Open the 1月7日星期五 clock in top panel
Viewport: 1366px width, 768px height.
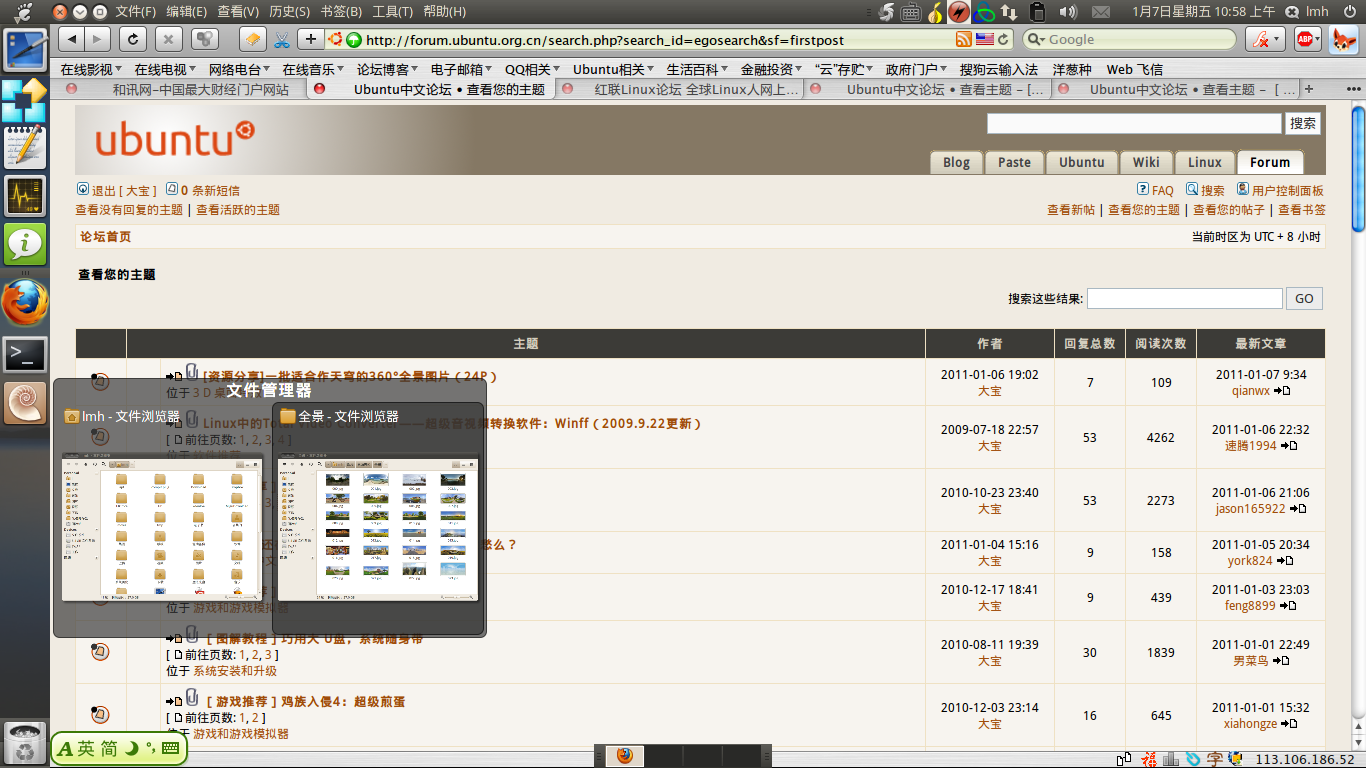click(x=1204, y=12)
